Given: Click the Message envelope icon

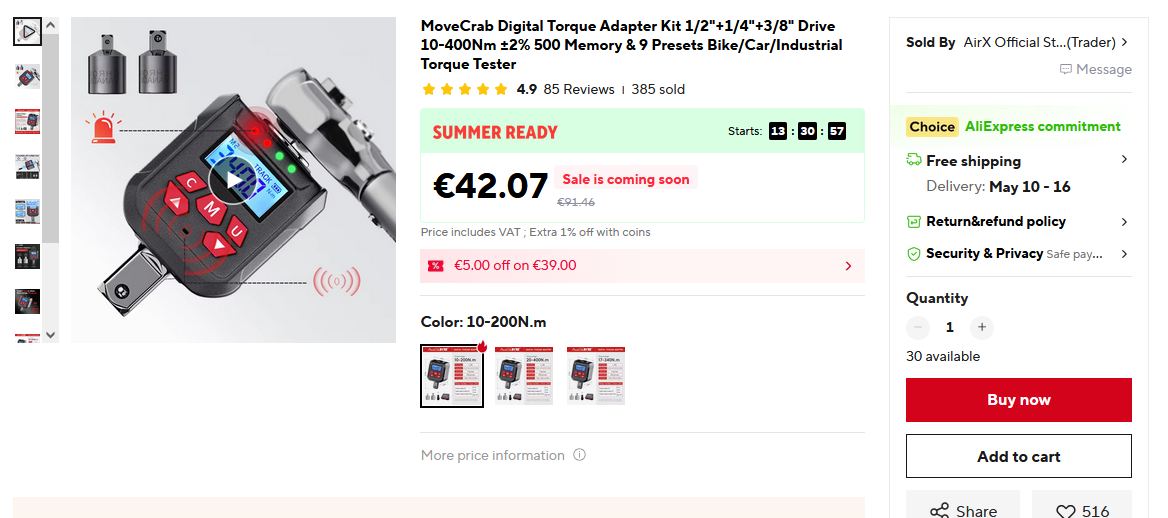Looking at the screenshot, I should click(1066, 69).
